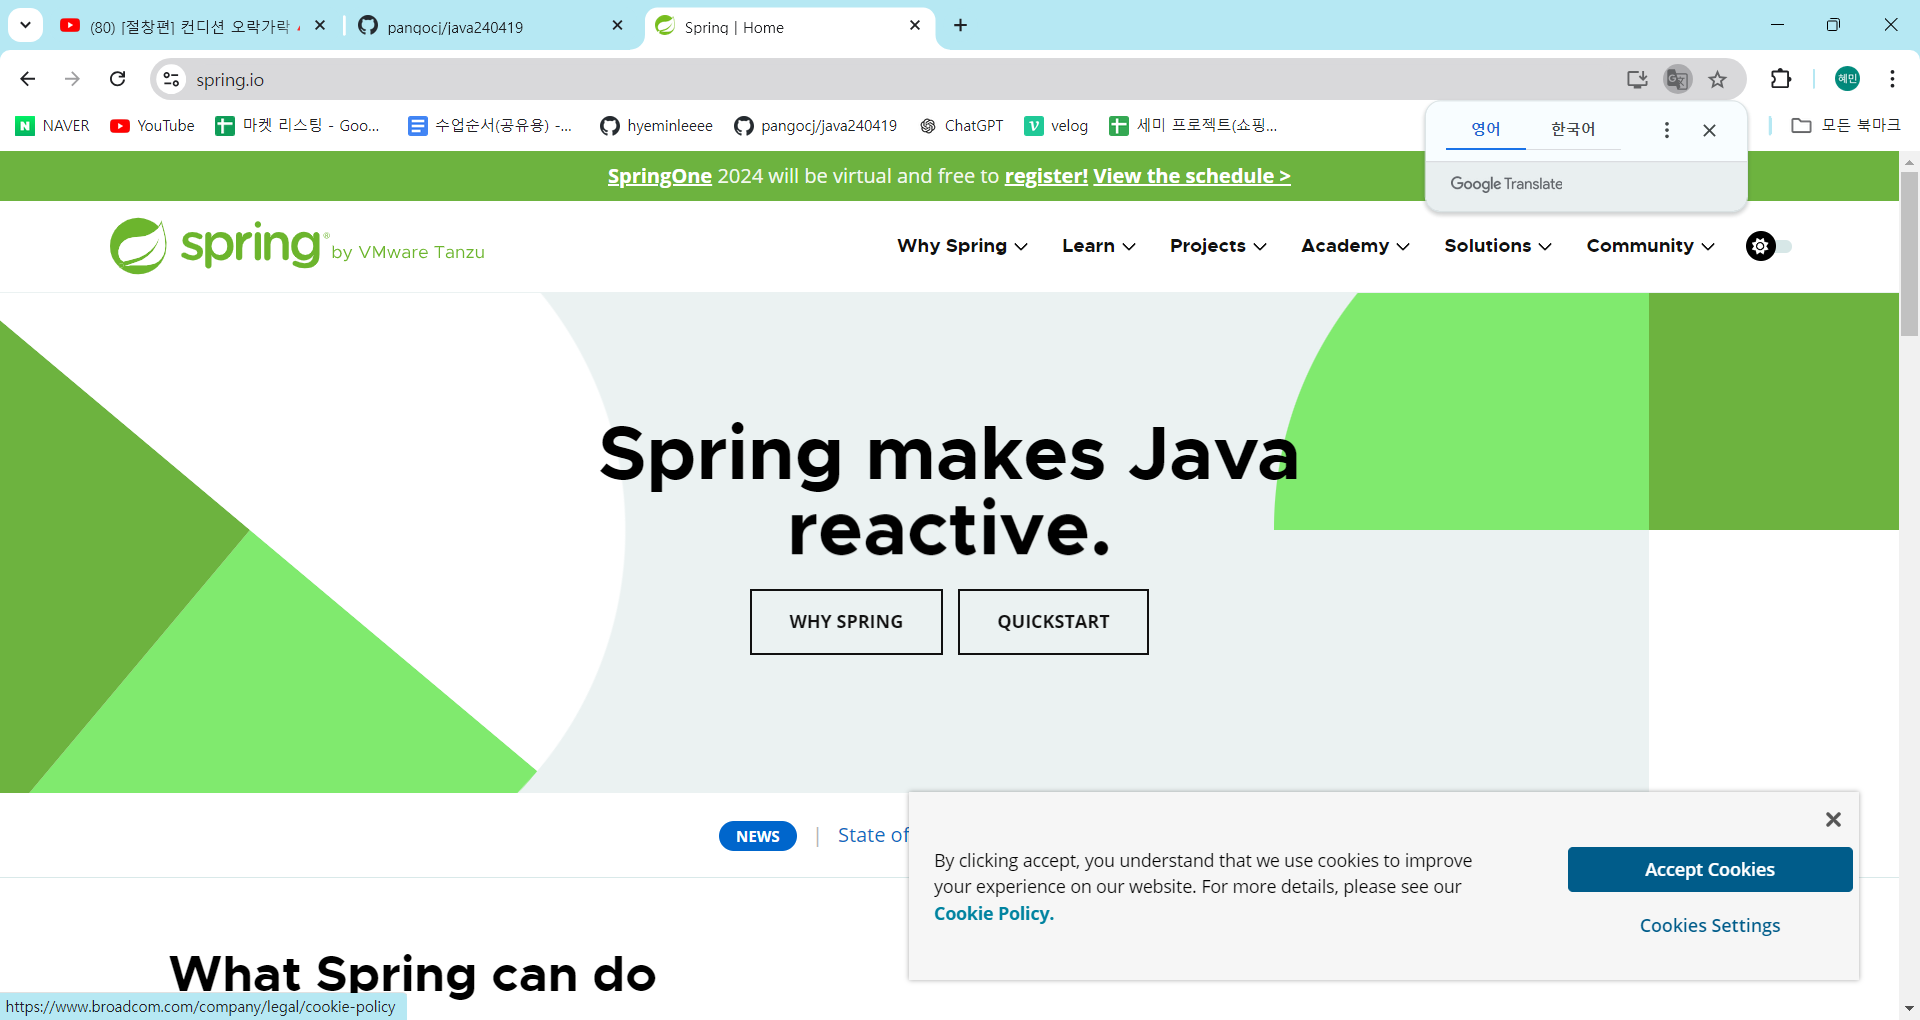Viewport: 1920px width, 1020px height.
Task: Bookmark this page with the star icon
Action: [x=1717, y=79]
